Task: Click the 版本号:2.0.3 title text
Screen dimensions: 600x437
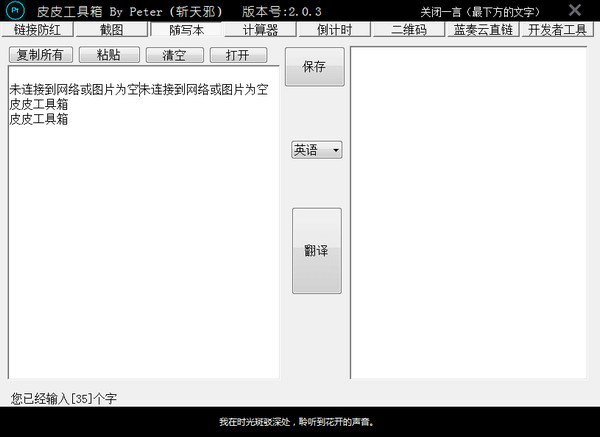Action: [x=282, y=11]
